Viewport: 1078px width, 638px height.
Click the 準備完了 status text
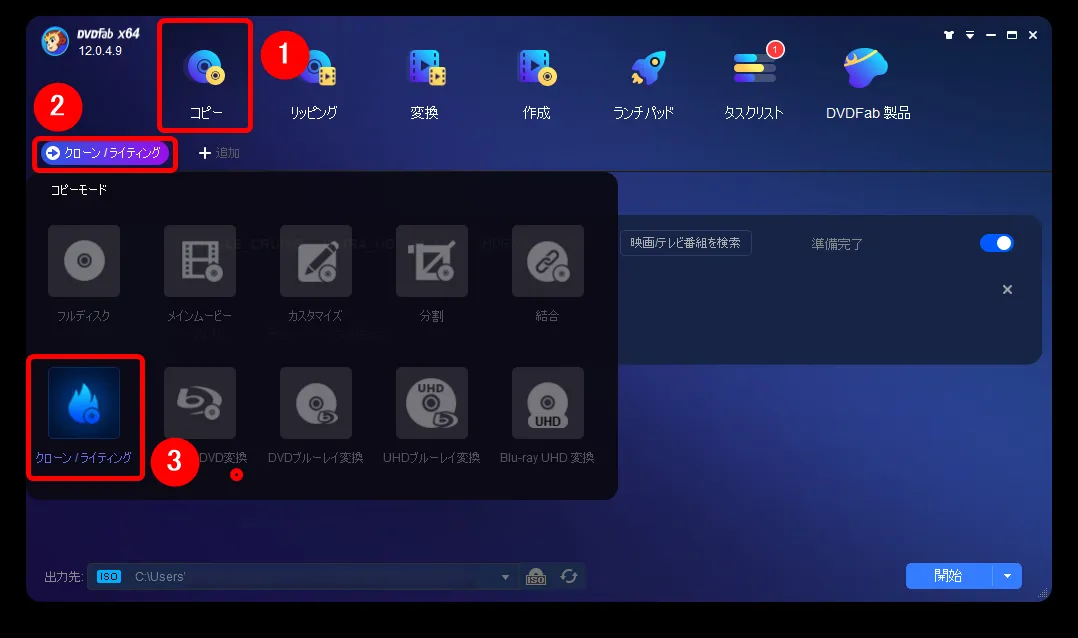837,243
